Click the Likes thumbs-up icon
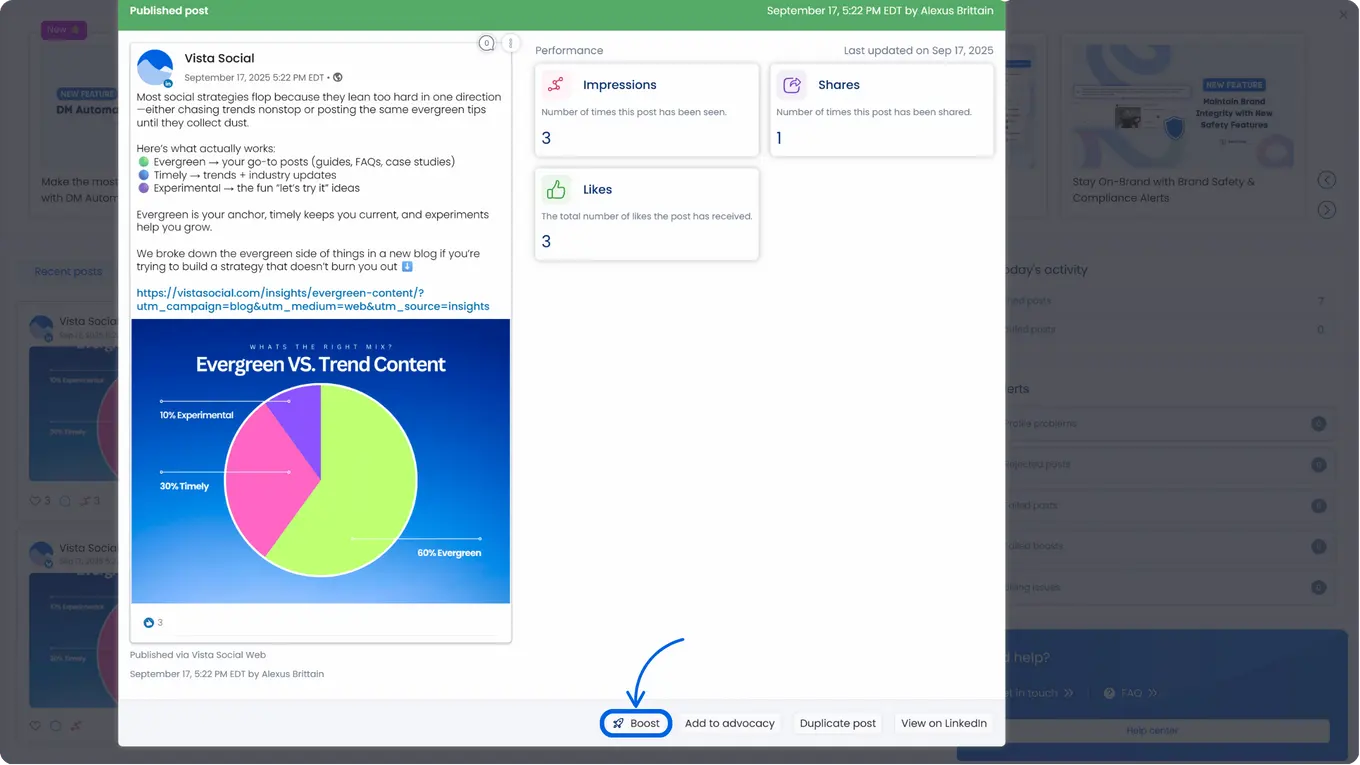The height and width of the screenshot is (765, 1360). click(x=556, y=189)
